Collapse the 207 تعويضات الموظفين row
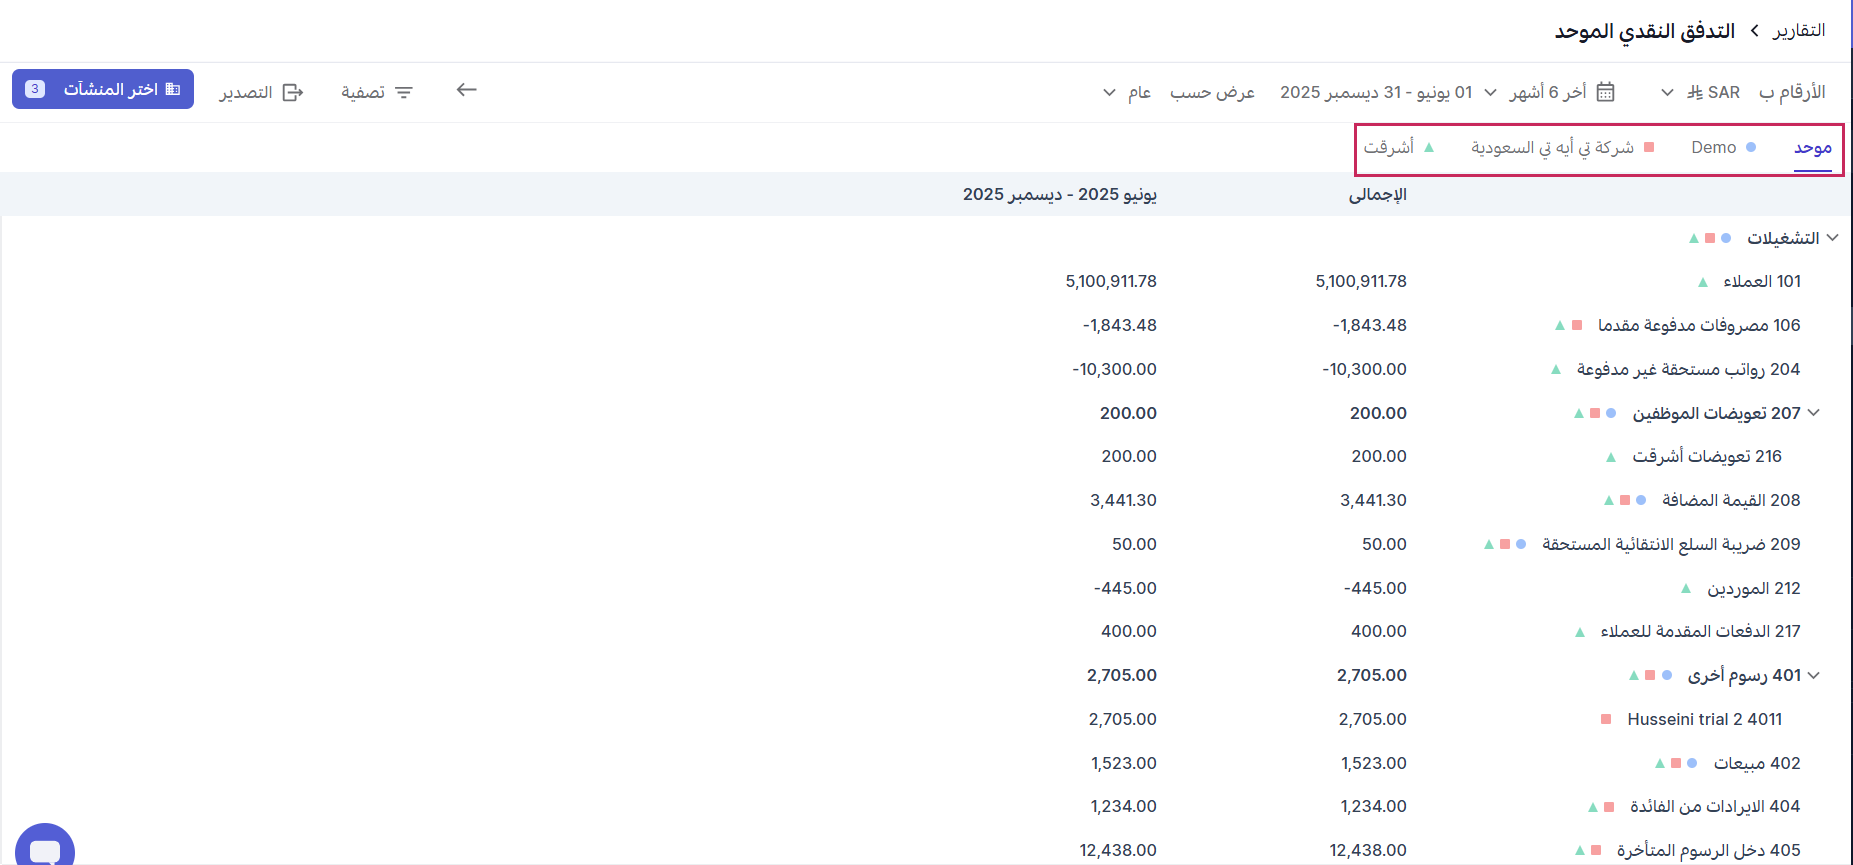This screenshot has height=865, width=1853. [x=1814, y=413]
